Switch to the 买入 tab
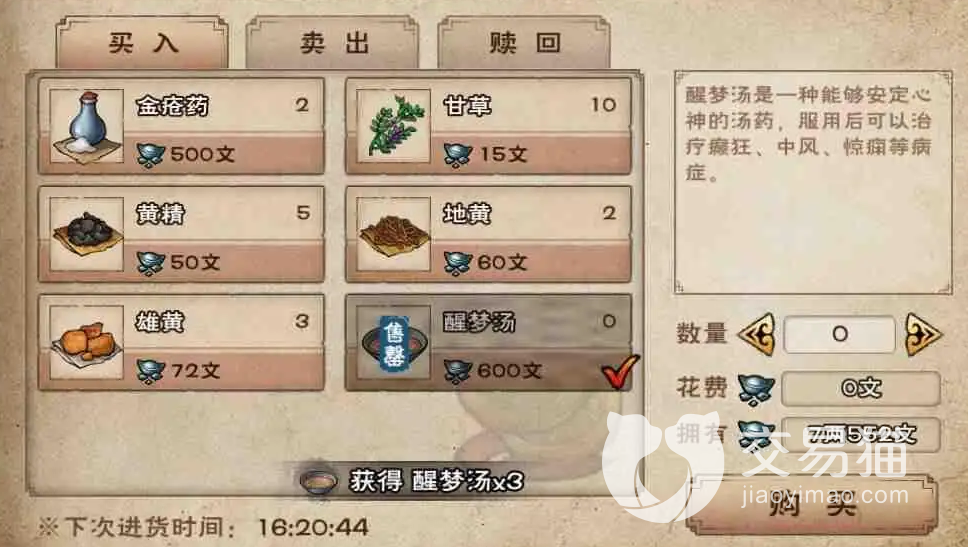 tap(142, 42)
